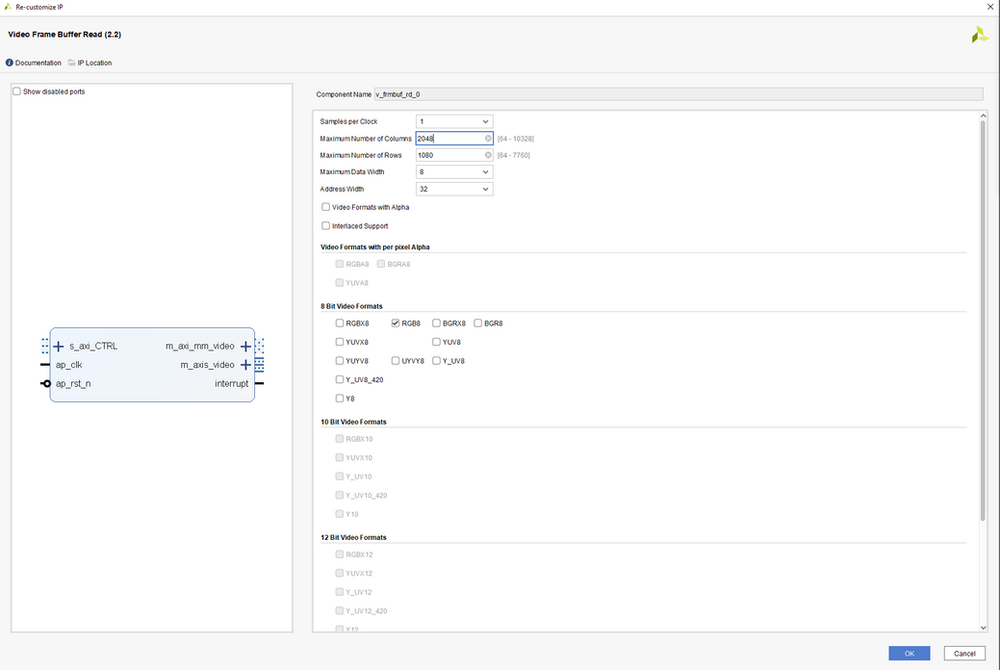Enable Interlaced Support
The height and width of the screenshot is (670, 1000).
click(325, 225)
